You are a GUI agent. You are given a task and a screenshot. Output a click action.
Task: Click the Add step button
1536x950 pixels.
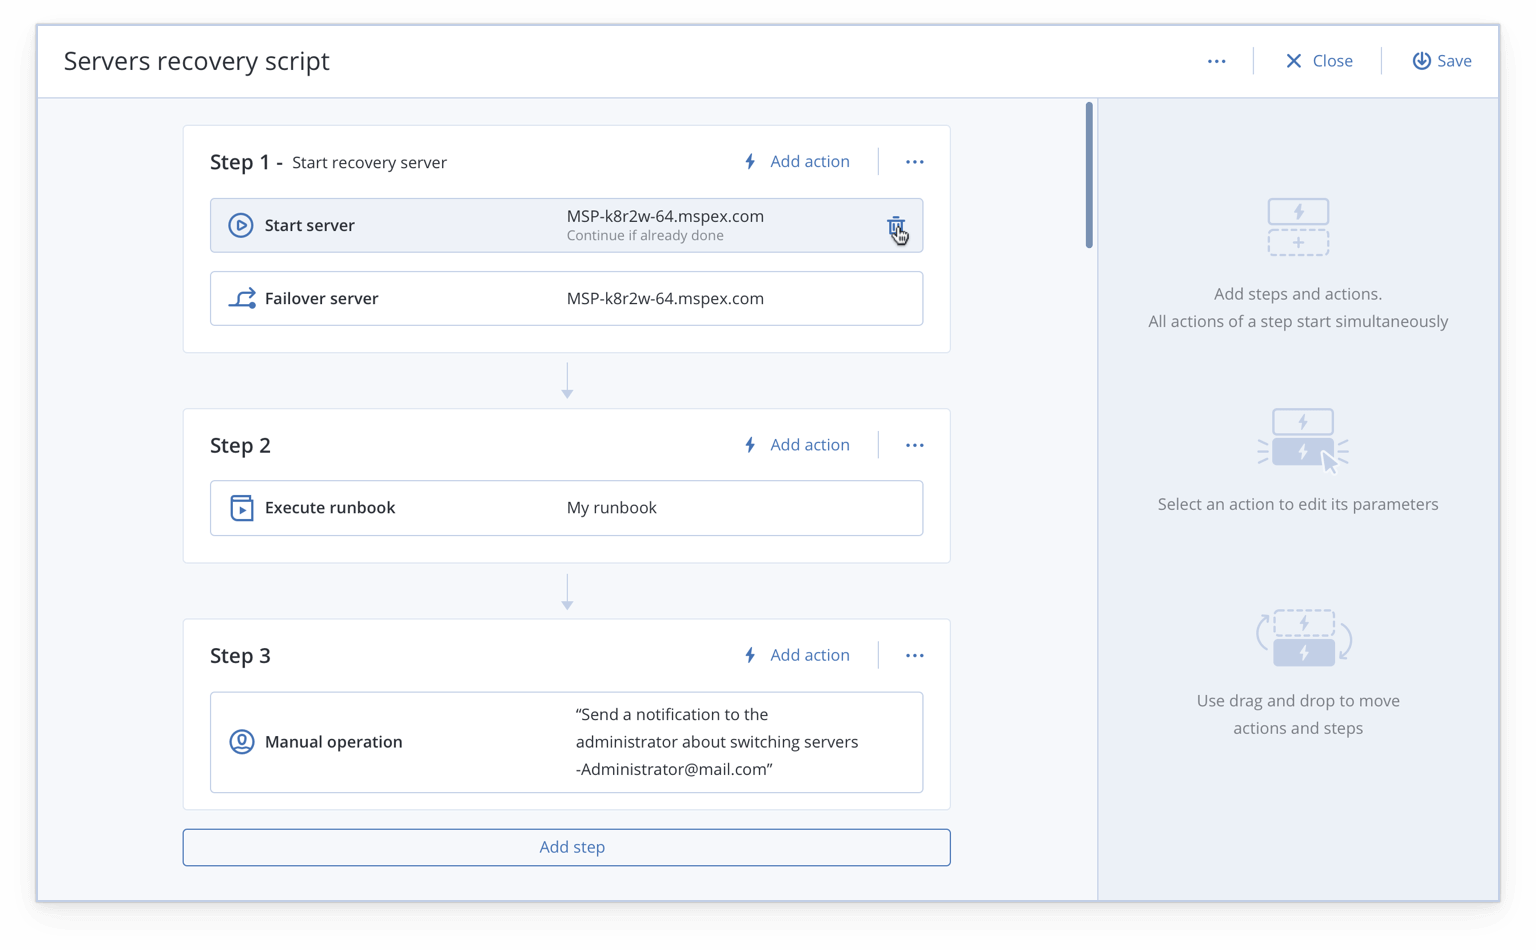(x=566, y=847)
